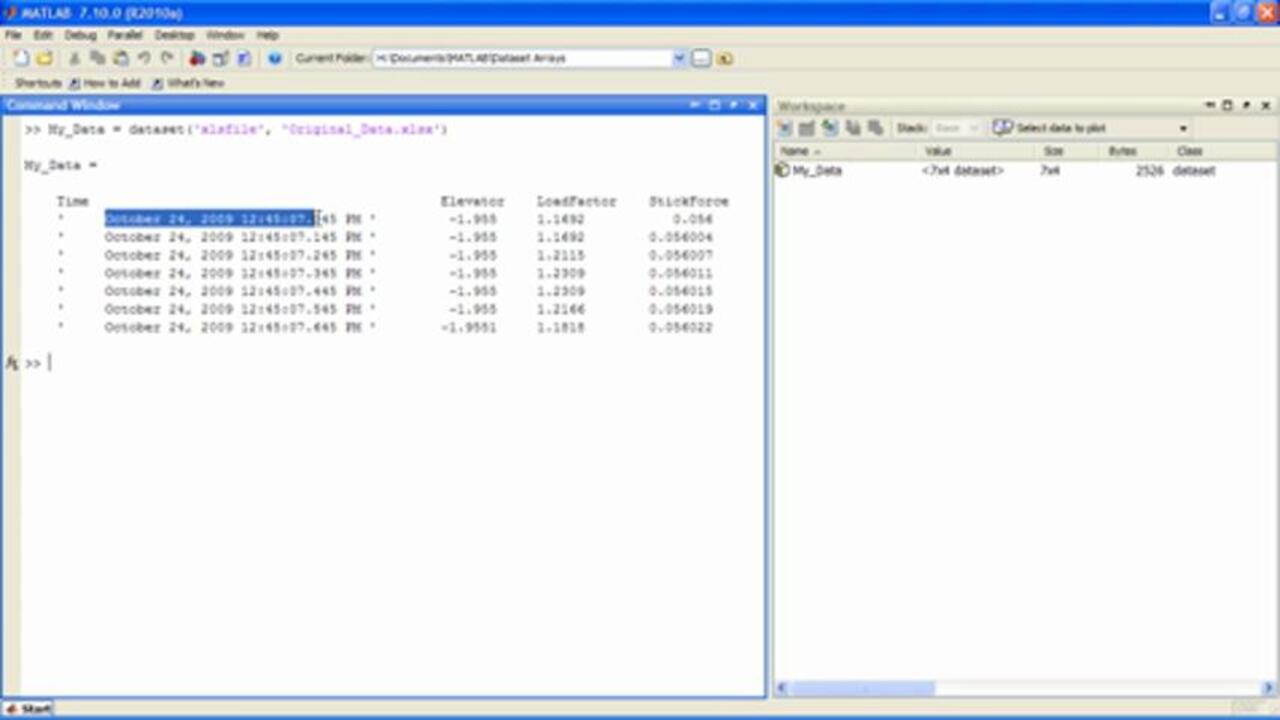The image size is (1280, 720).
Task: Click the New file icon in the toolbar
Action: tap(21, 59)
